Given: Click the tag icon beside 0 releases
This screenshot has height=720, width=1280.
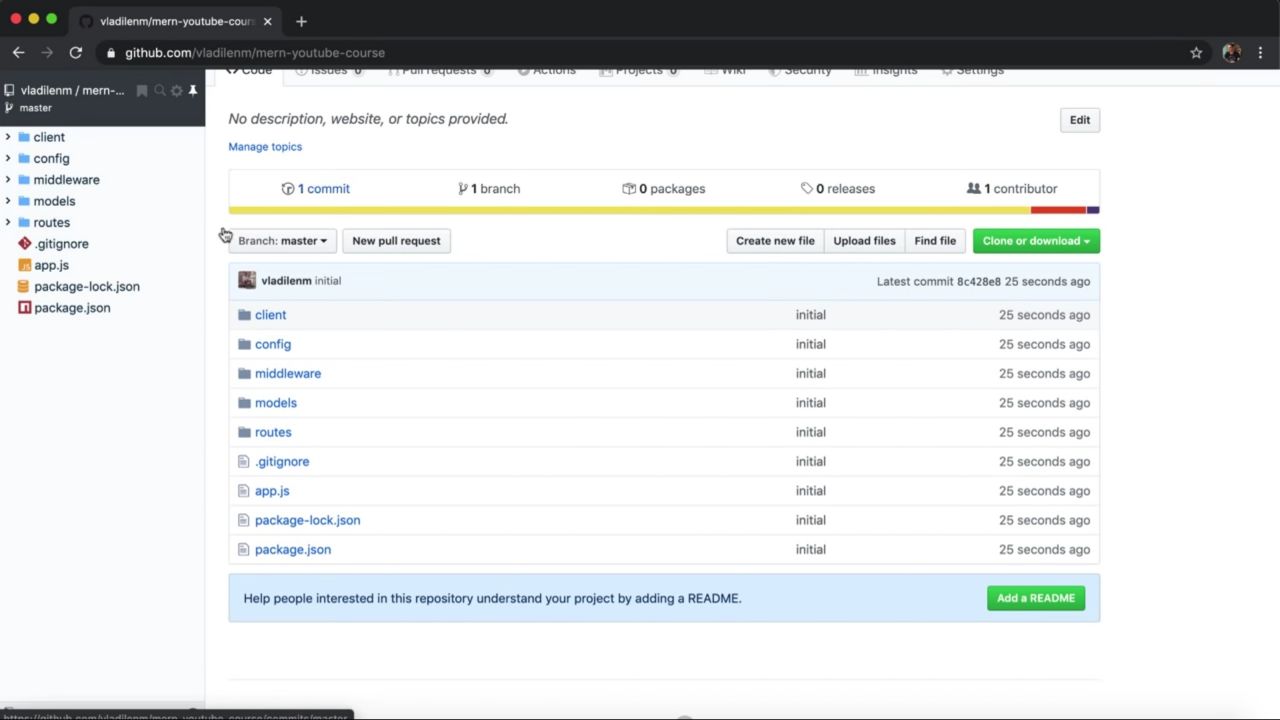Looking at the screenshot, I should click(807, 188).
